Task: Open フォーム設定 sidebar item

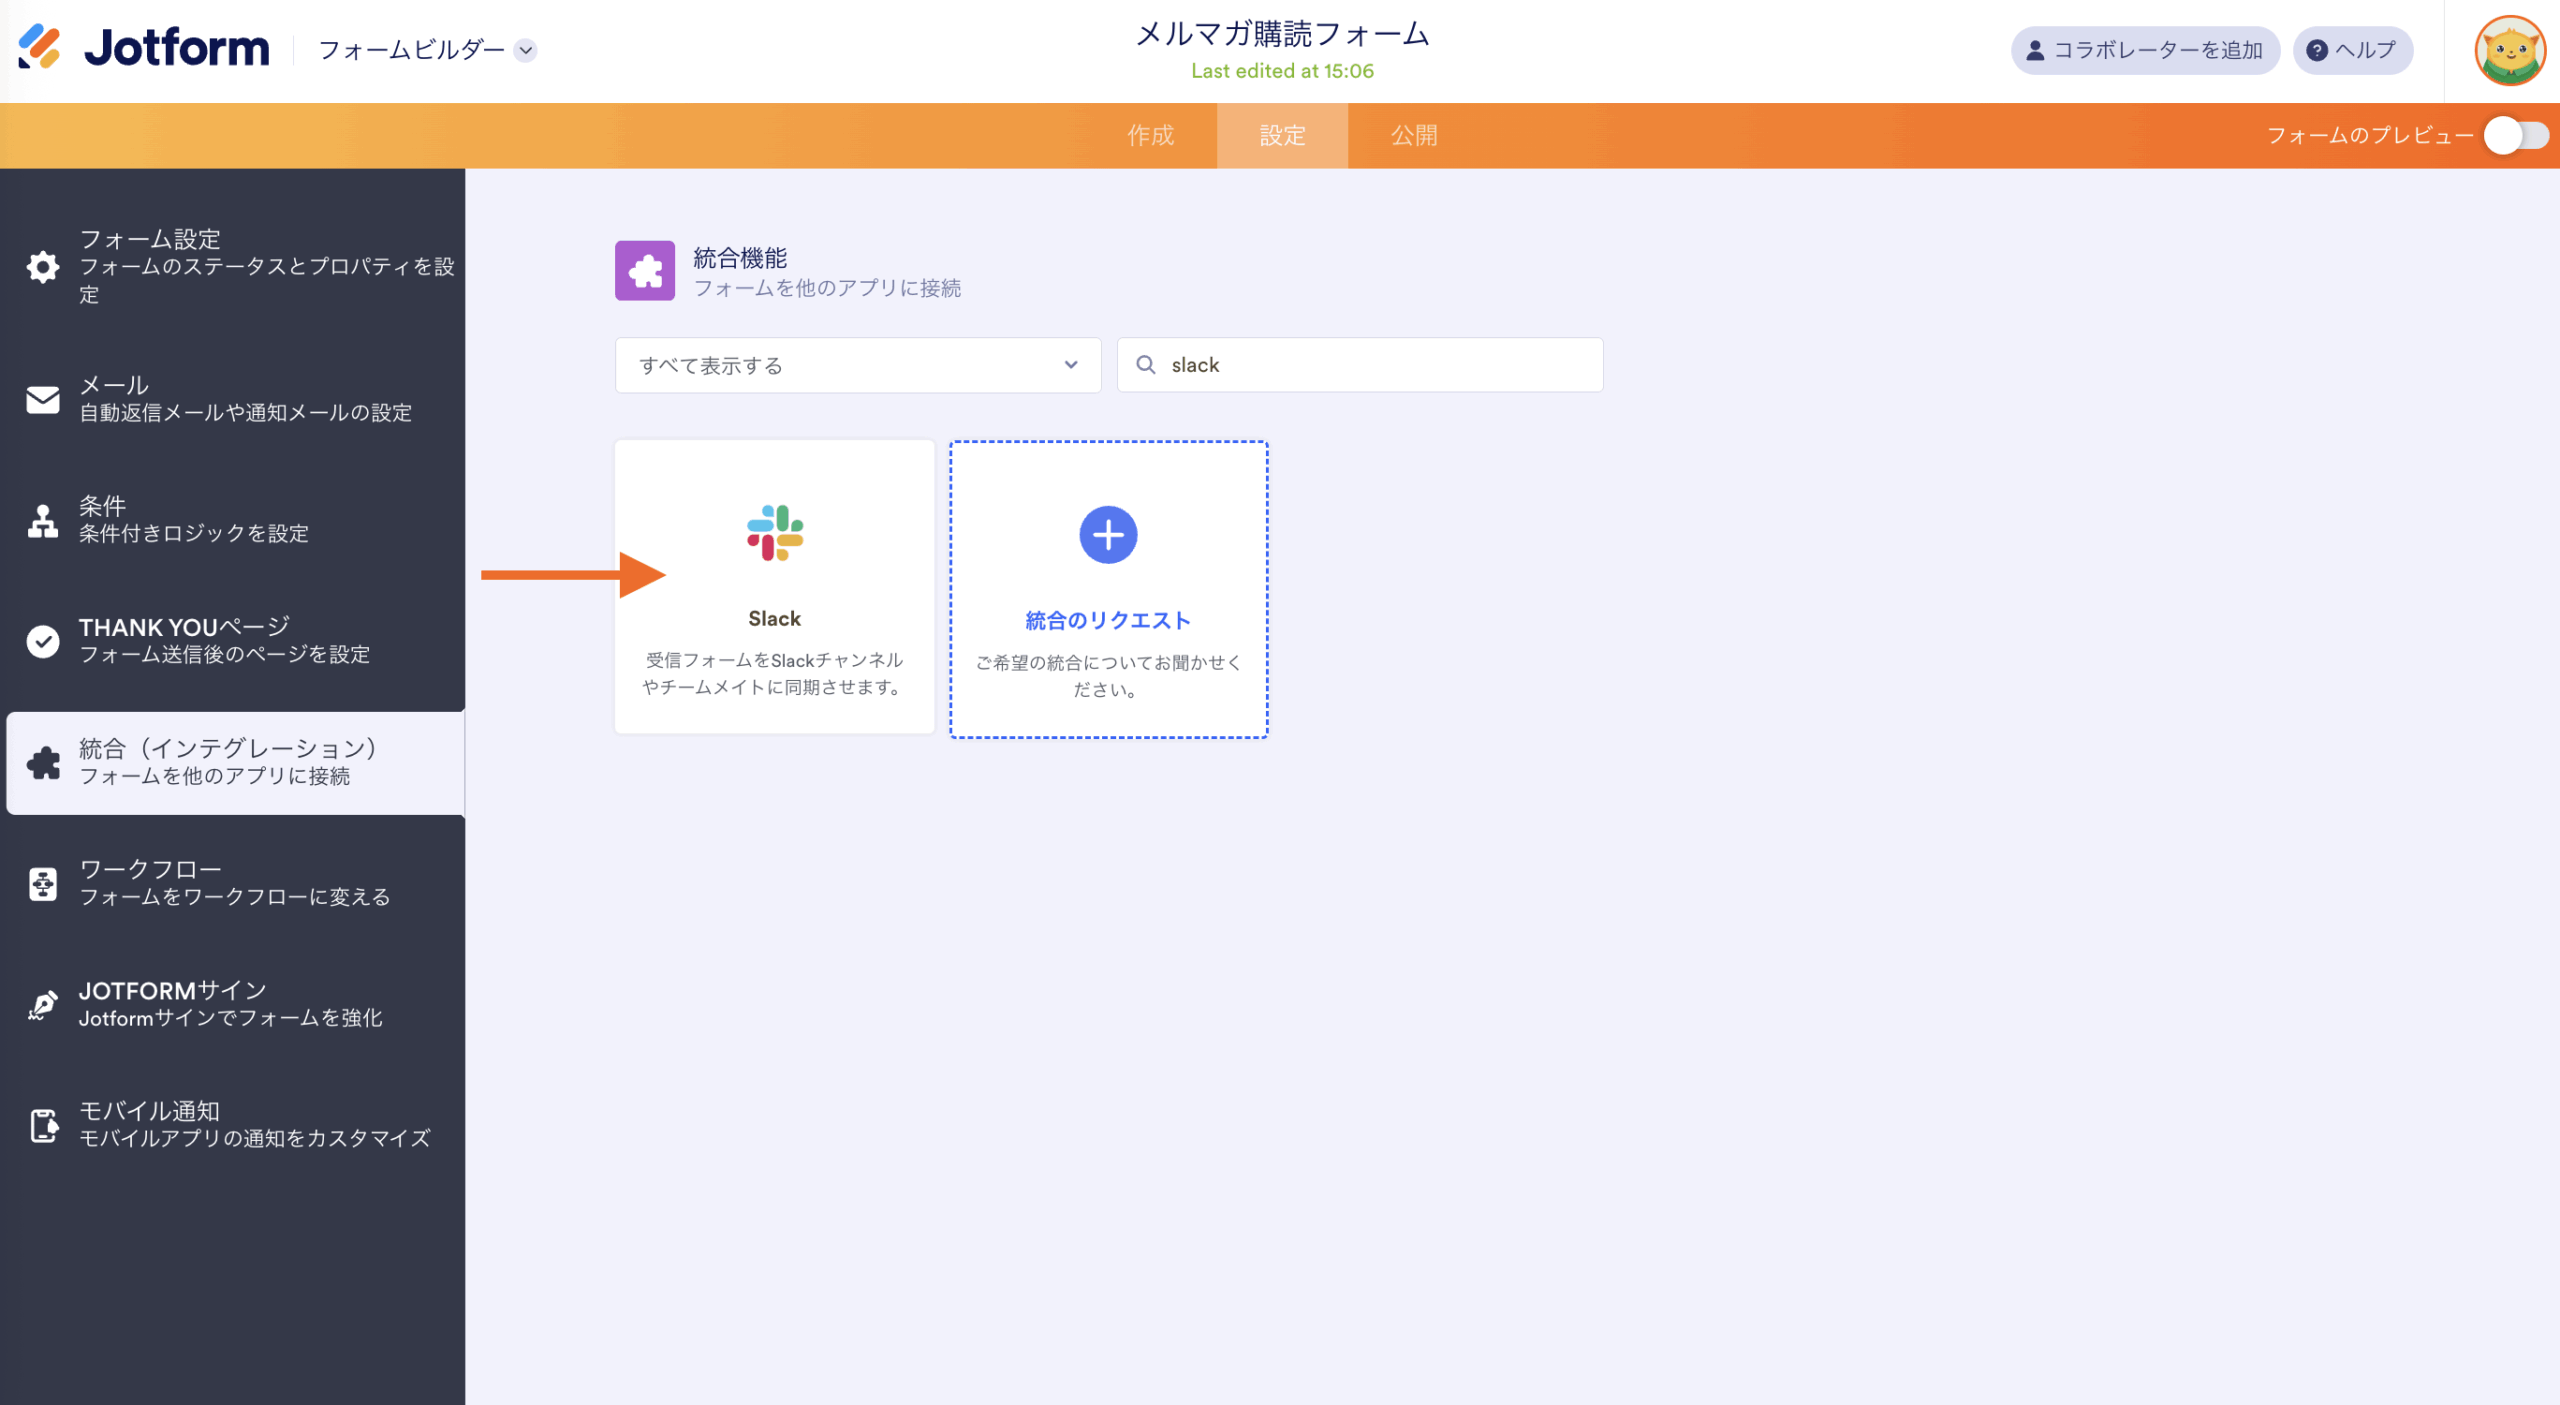Action: coord(232,266)
